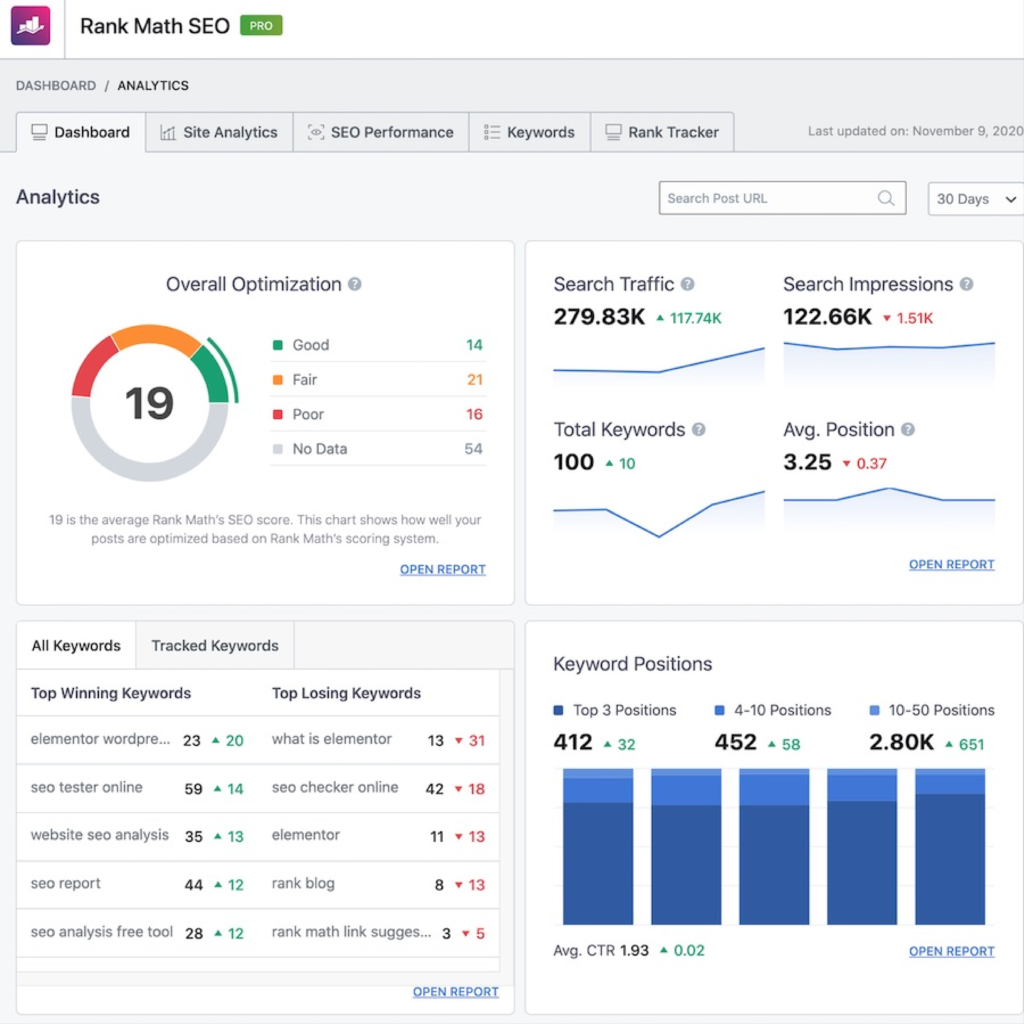This screenshot has width=1024, height=1024.
Task: Open Search Traffic help icon
Action: pyautogui.click(x=687, y=284)
